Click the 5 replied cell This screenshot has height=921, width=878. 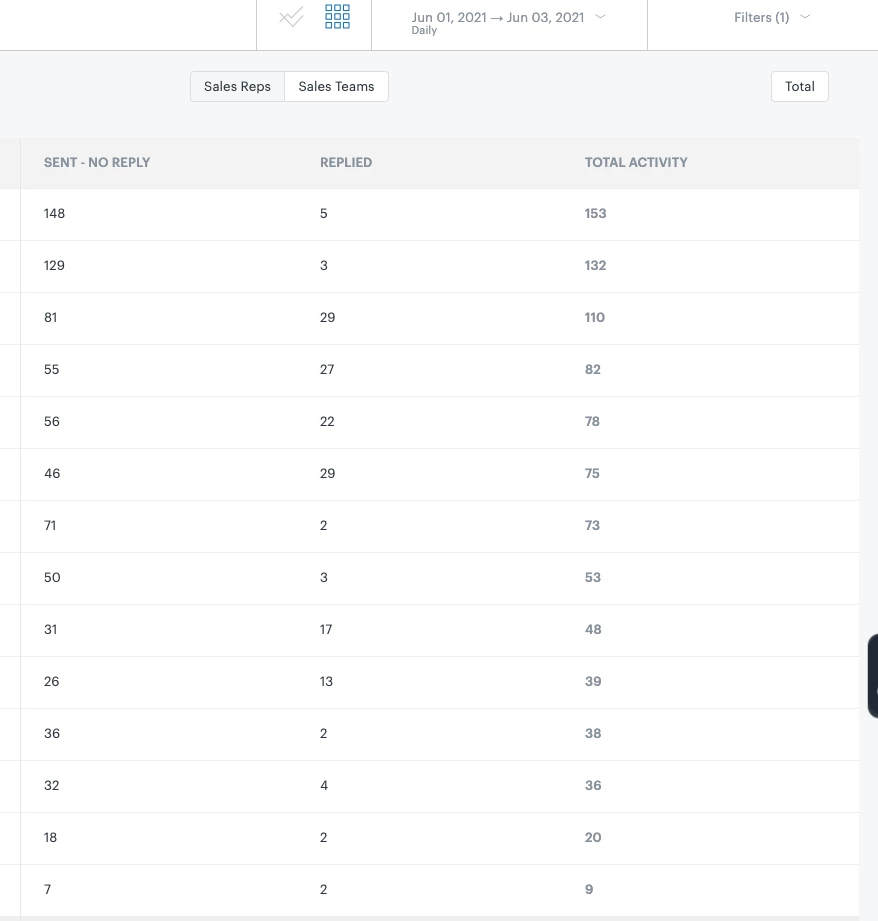[x=324, y=214]
